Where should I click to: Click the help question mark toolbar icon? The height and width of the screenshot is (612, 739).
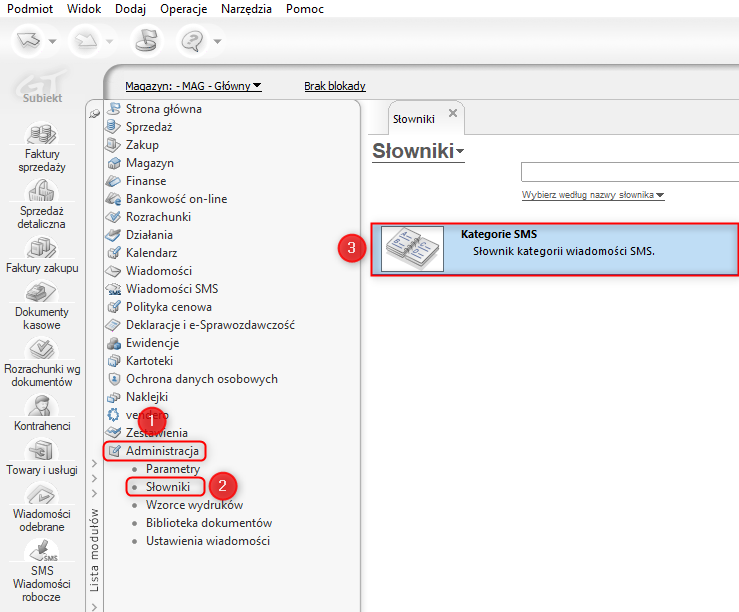coord(192,41)
